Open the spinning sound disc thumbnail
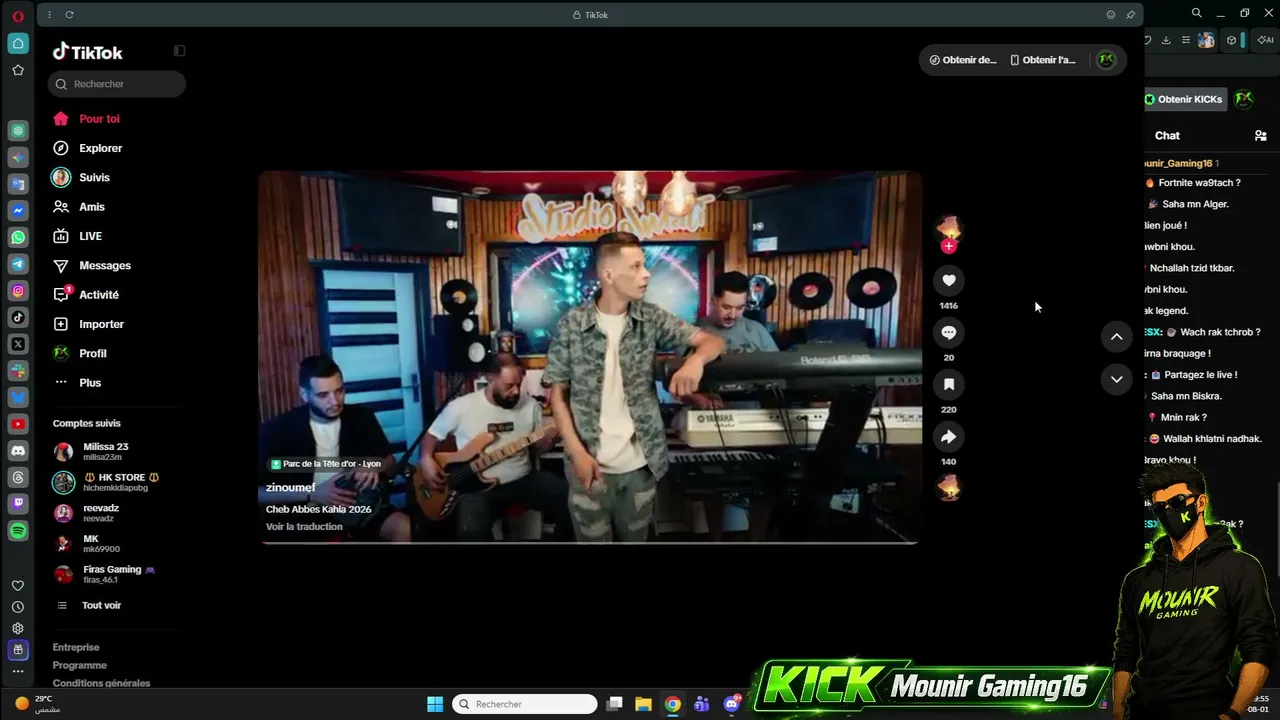The width and height of the screenshot is (1280, 720). pos(949,488)
